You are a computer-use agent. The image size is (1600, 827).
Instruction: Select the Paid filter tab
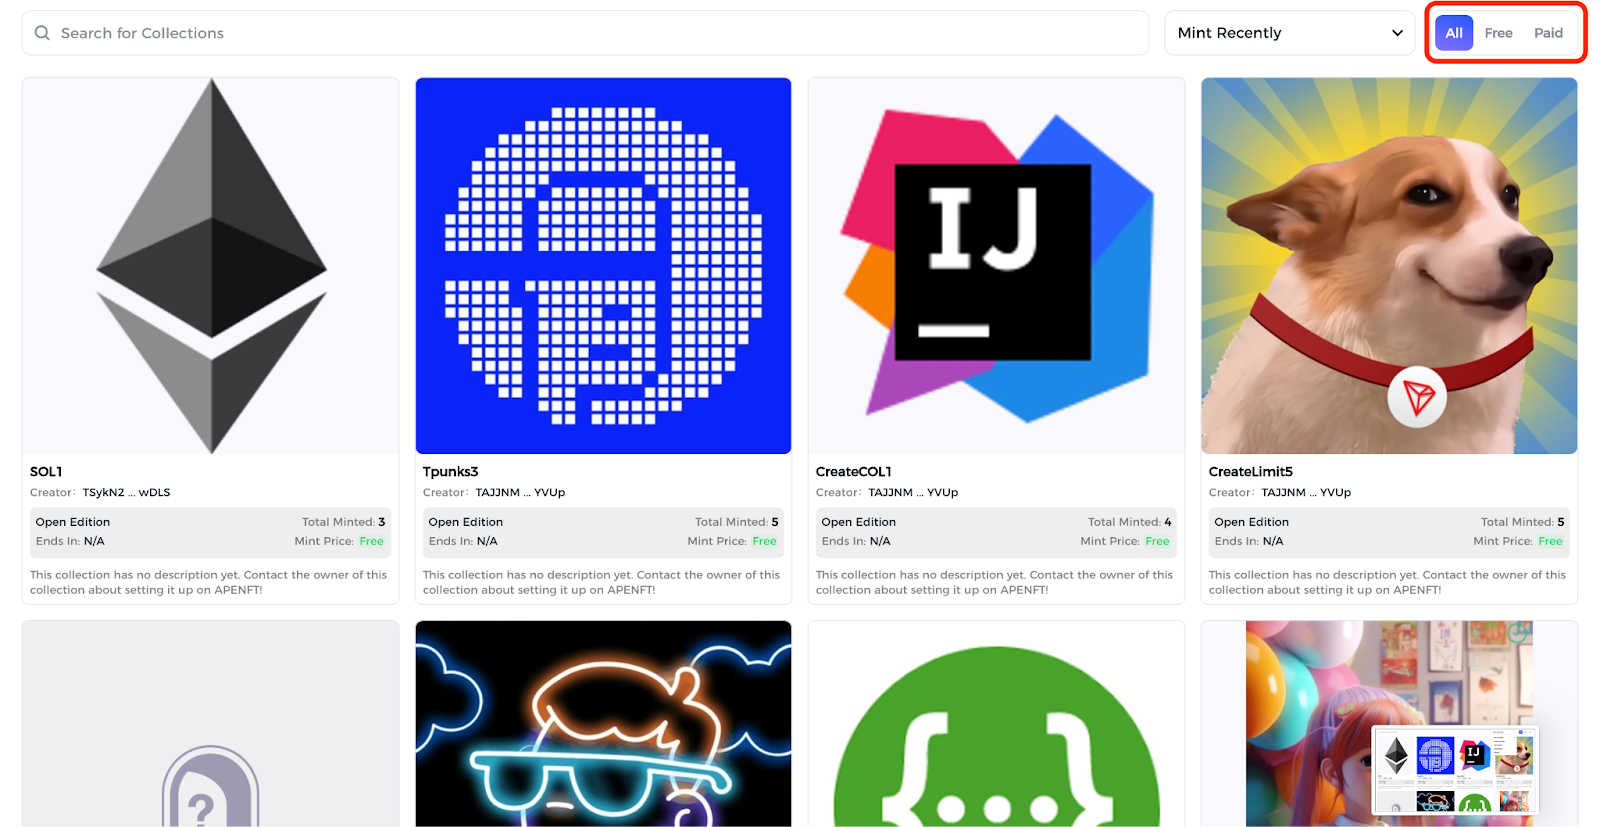(x=1548, y=33)
